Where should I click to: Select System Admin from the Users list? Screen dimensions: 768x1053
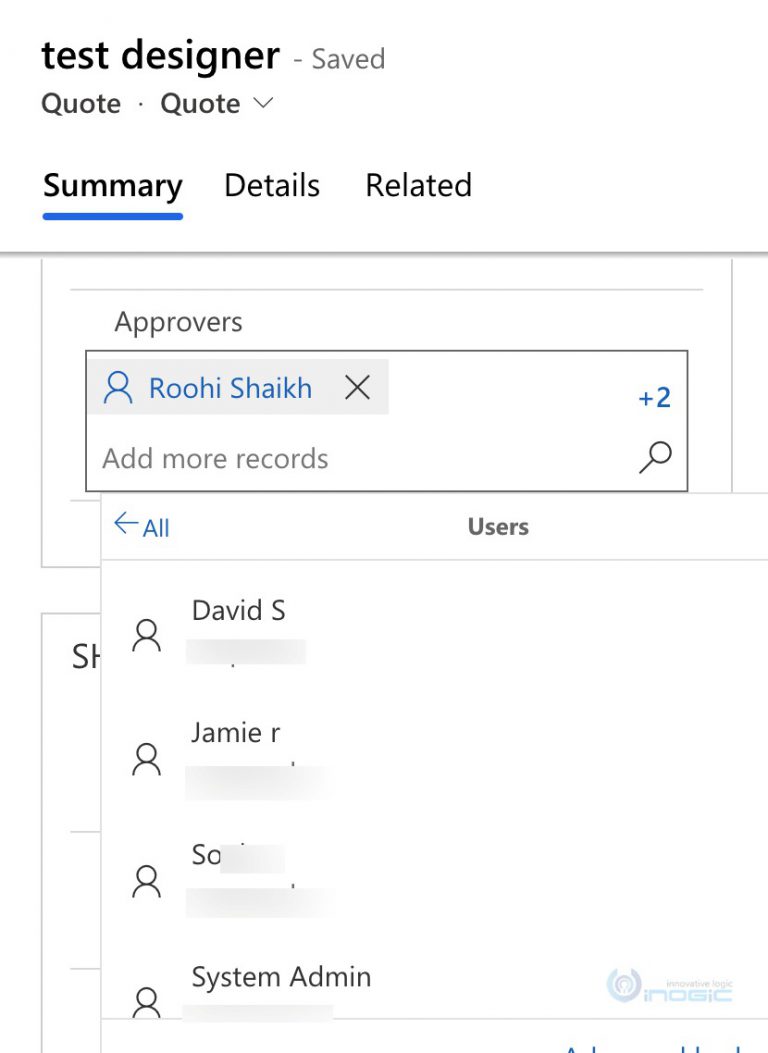(x=281, y=977)
